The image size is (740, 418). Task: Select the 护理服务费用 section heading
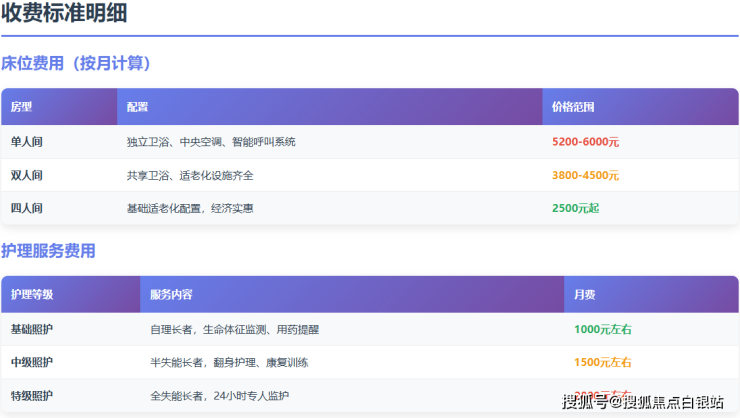point(48,251)
